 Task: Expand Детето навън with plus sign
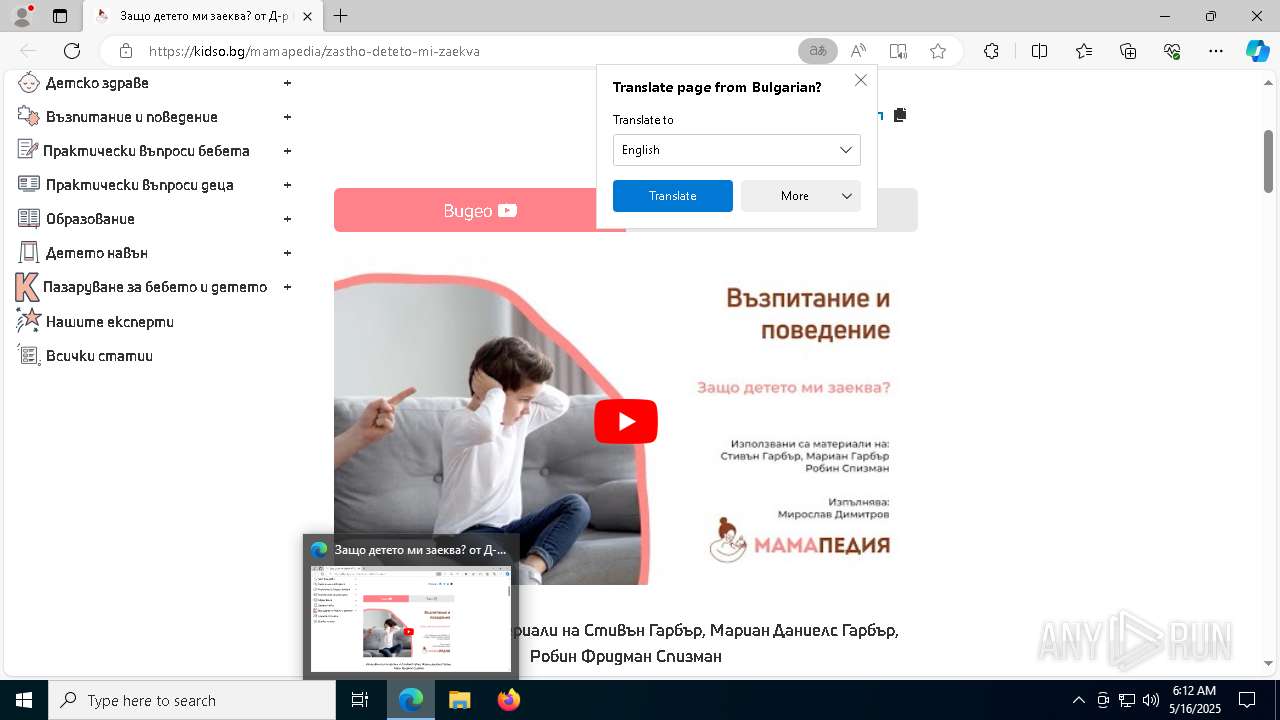tap(287, 253)
